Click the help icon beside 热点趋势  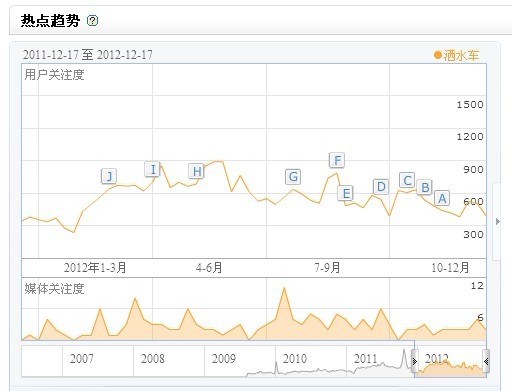(92, 21)
